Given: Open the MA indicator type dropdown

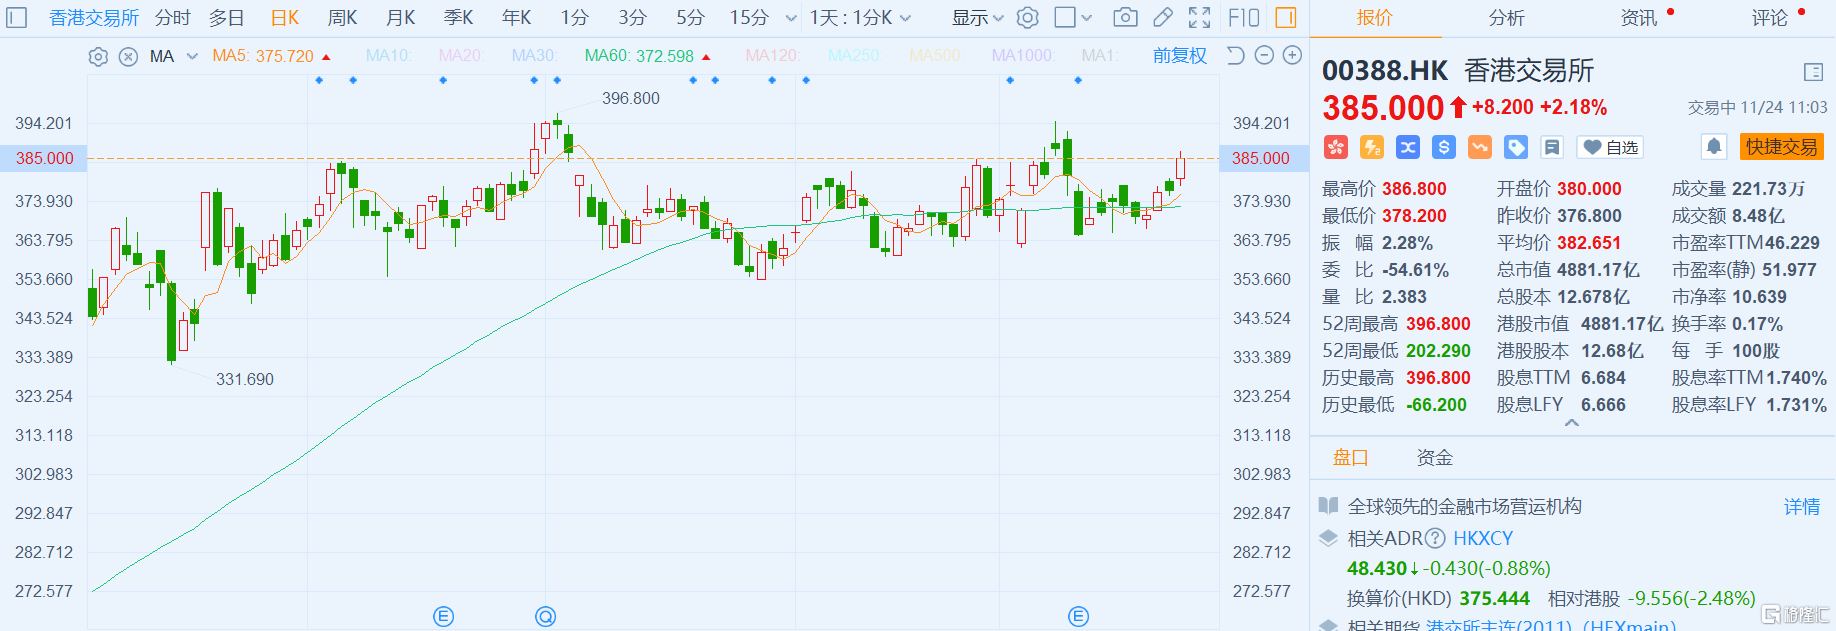Looking at the screenshot, I should tap(192, 57).
